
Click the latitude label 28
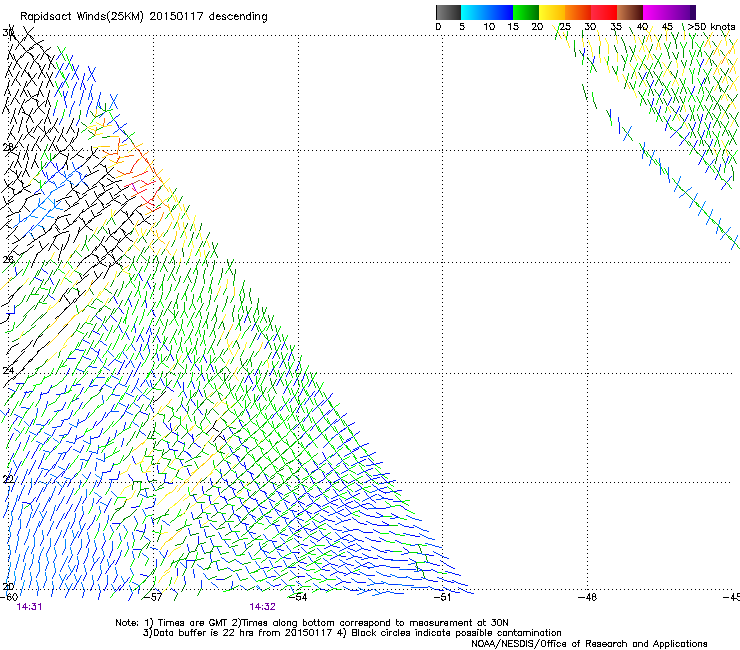pos(8,148)
